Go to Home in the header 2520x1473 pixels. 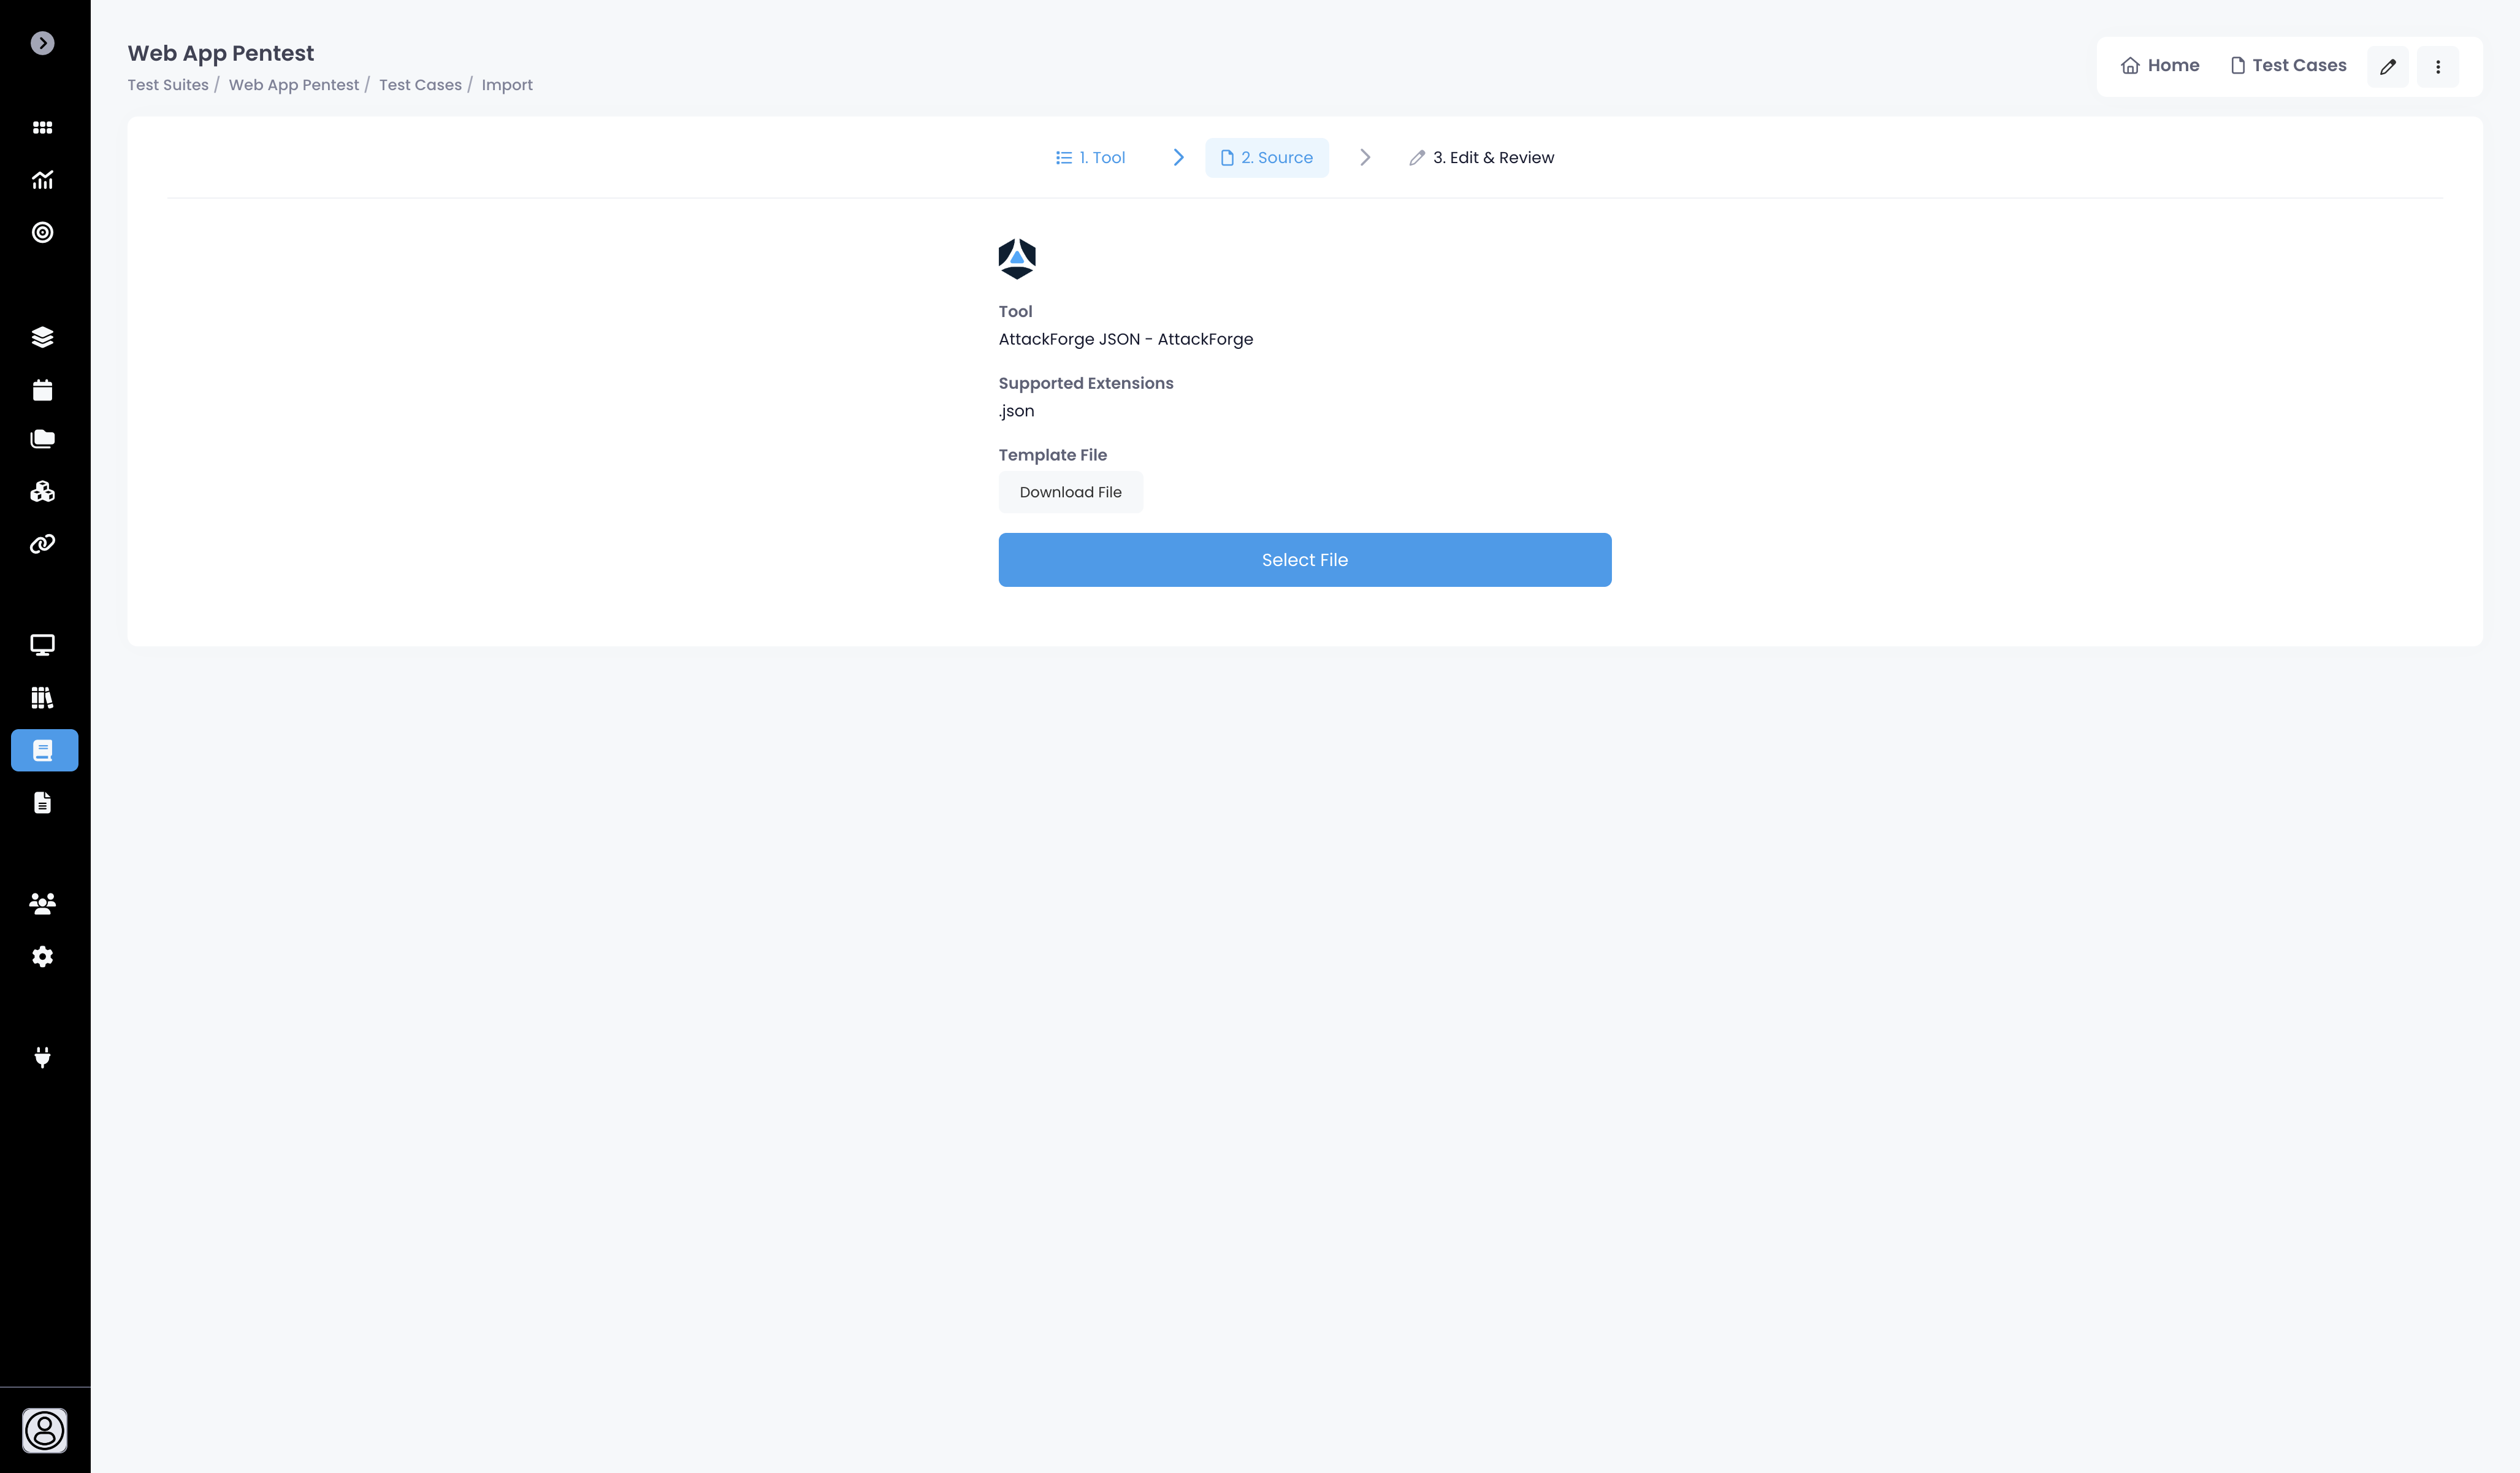(x=2160, y=66)
